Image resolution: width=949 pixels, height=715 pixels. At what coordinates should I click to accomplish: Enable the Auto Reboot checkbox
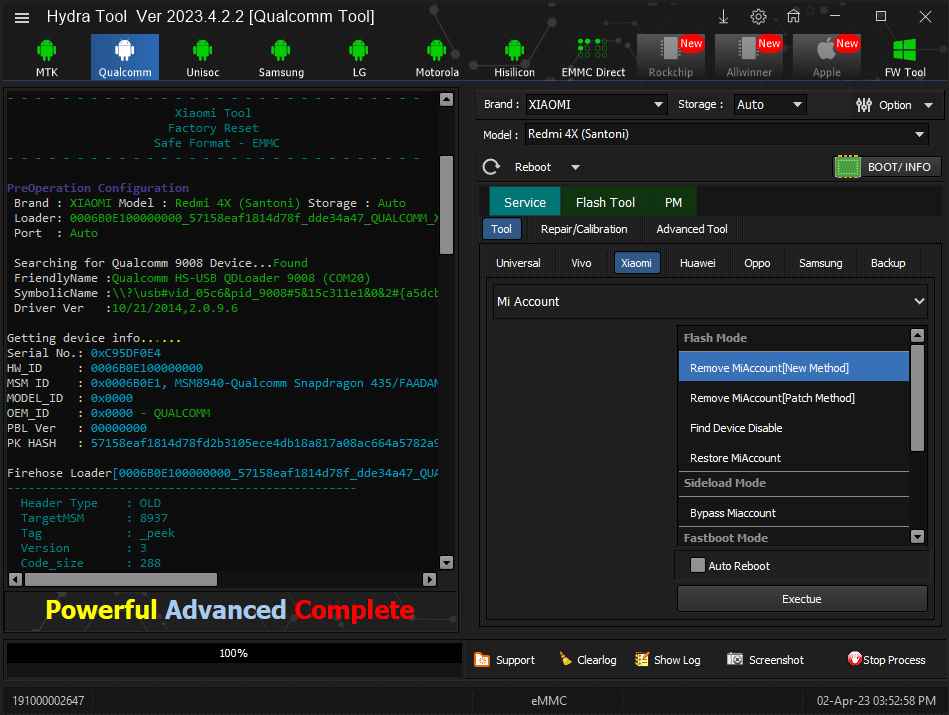[x=697, y=565]
